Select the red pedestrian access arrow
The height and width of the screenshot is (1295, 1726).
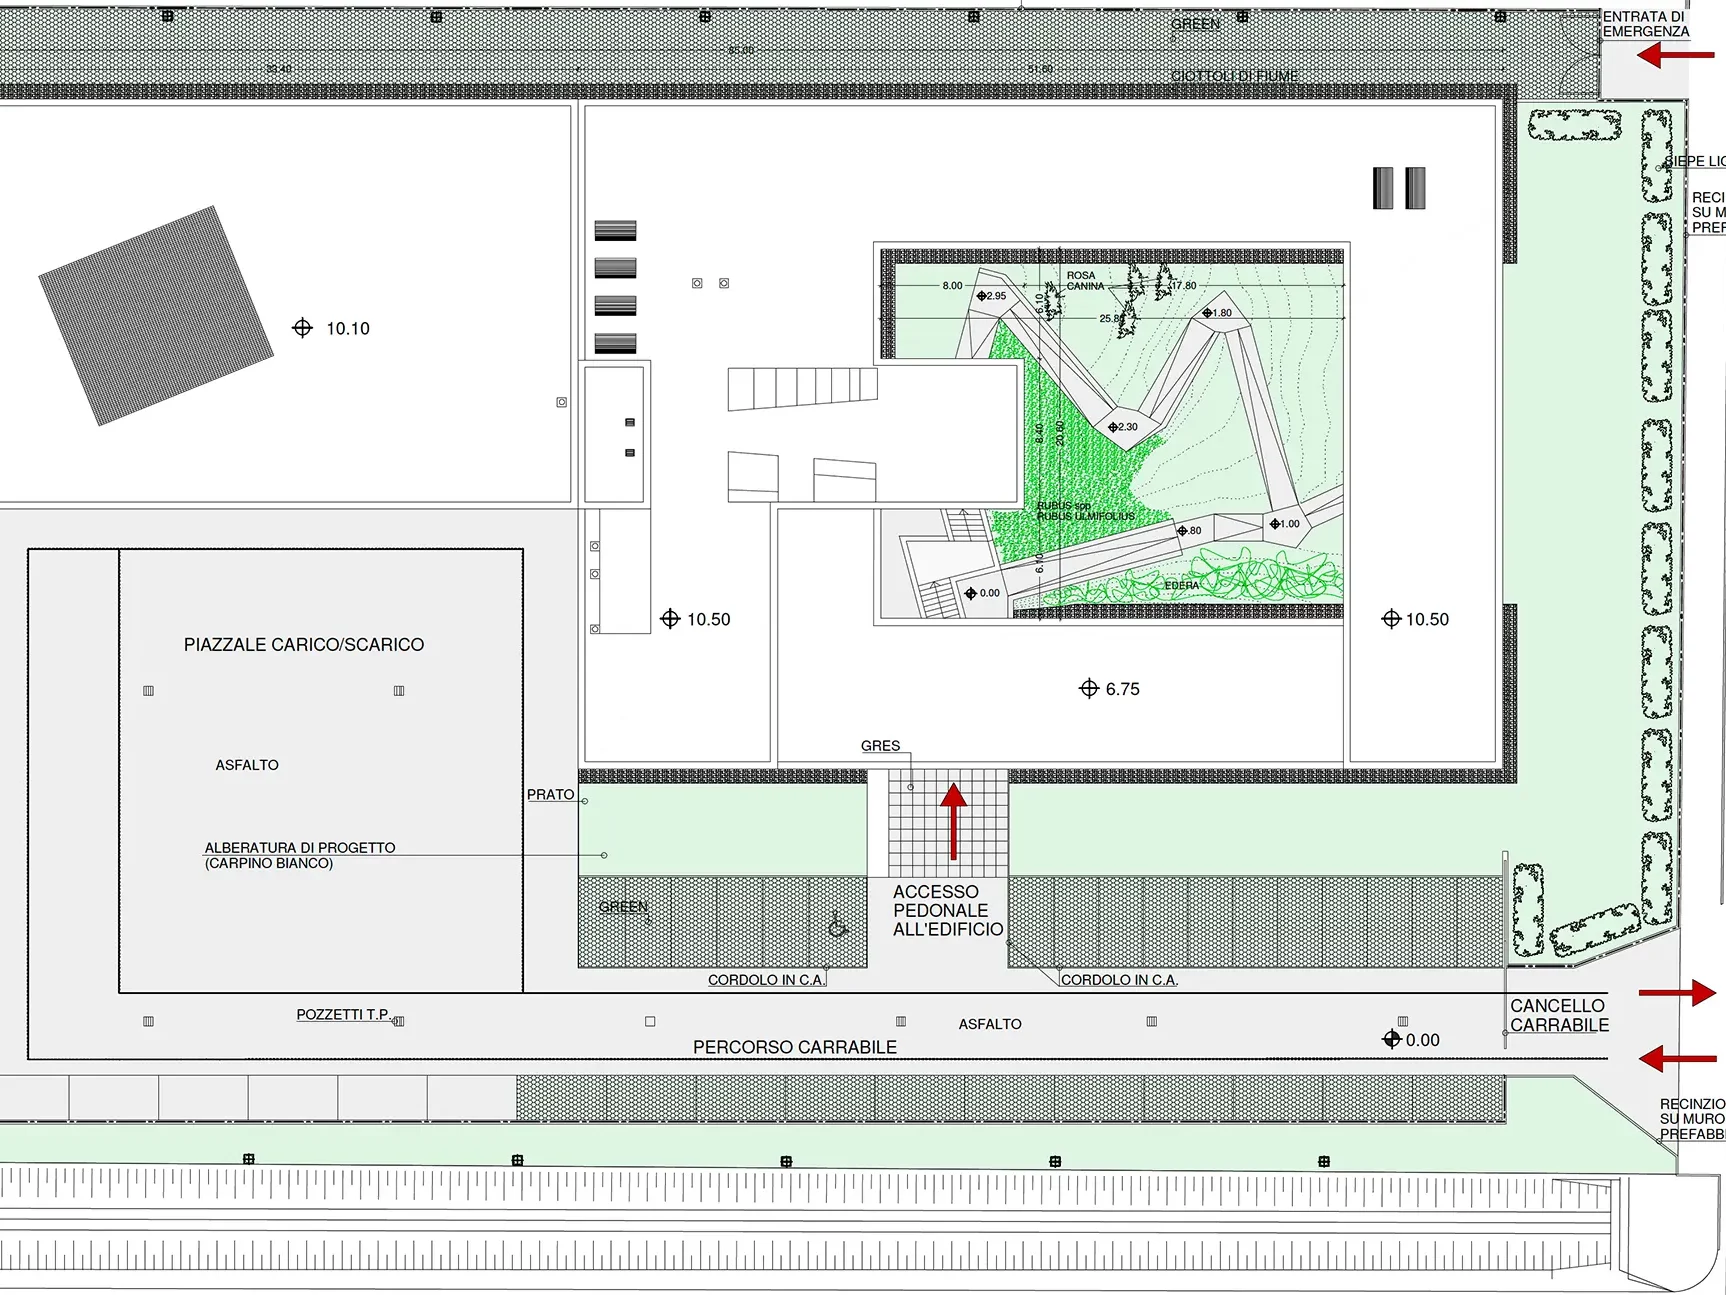[953, 821]
